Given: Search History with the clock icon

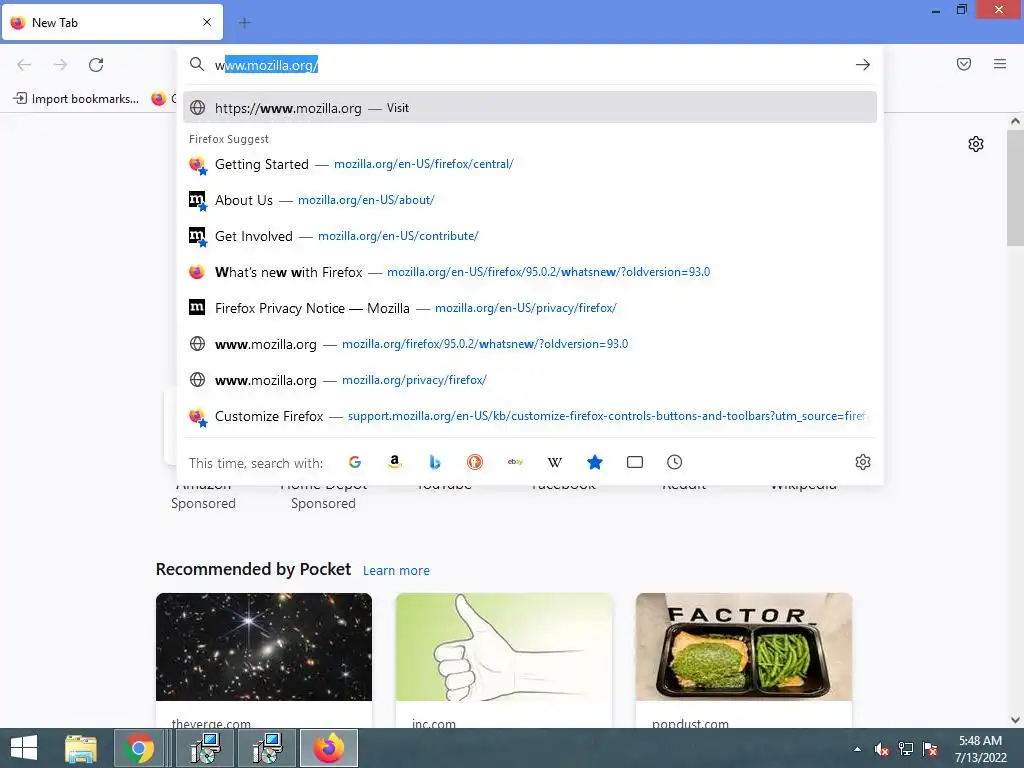Looking at the screenshot, I should point(675,462).
